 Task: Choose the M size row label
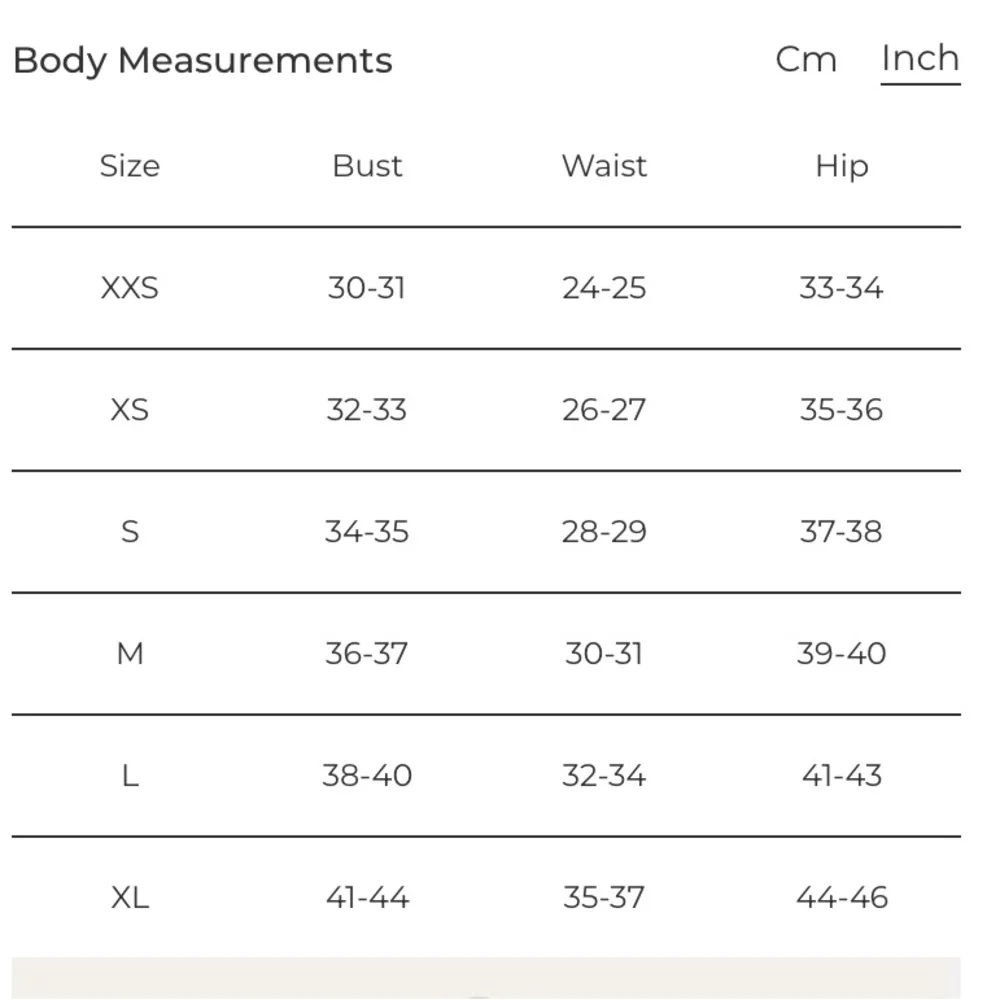[129, 654]
